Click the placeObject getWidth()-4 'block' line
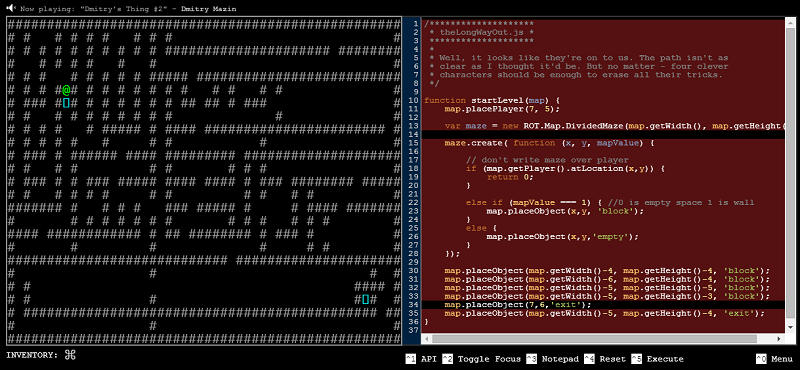 pyautogui.click(x=607, y=270)
